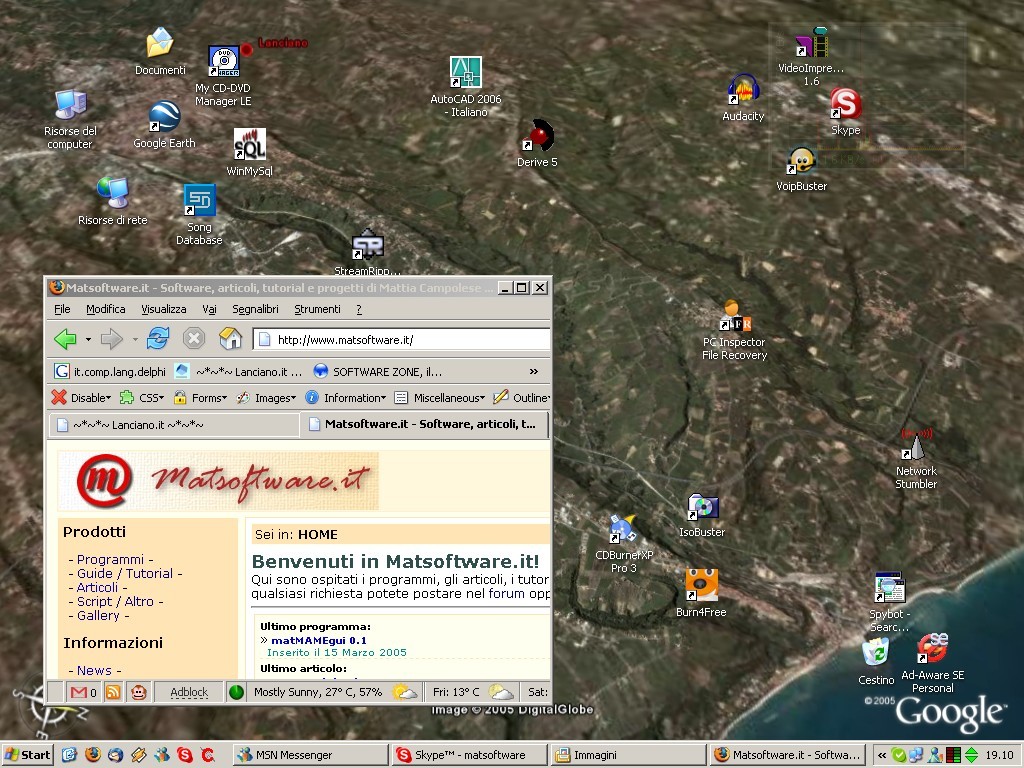Click the green circle status bar icon
Image resolution: width=1024 pixels, height=768 pixels.
pos(236,692)
